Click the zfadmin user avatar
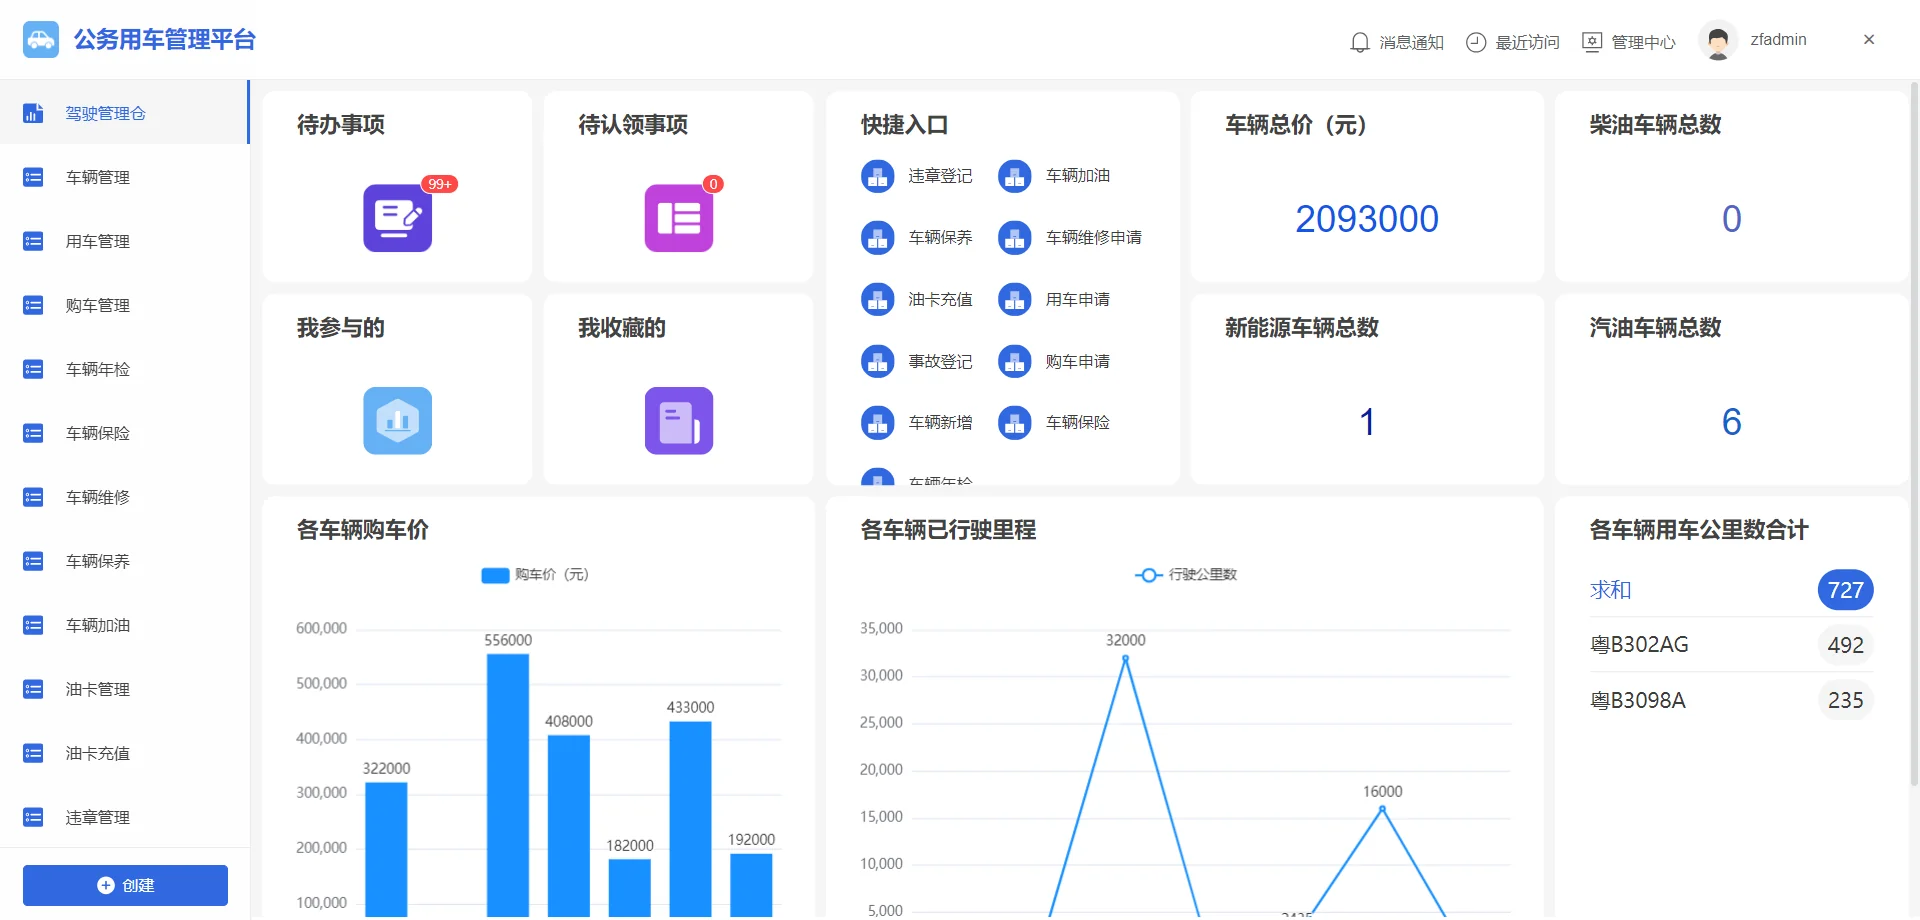Image resolution: width=1920 pixels, height=920 pixels. tap(1718, 41)
